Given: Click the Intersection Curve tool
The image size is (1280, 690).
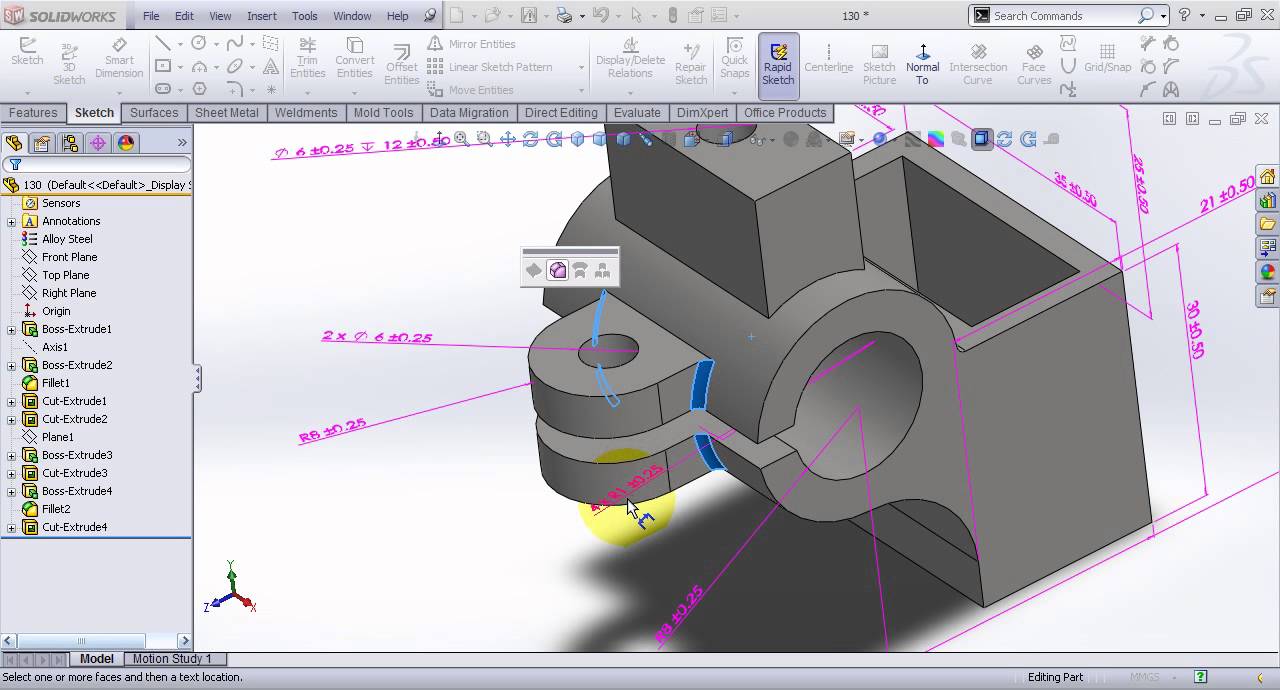Looking at the screenshot, I should click(x=977, y=60).
